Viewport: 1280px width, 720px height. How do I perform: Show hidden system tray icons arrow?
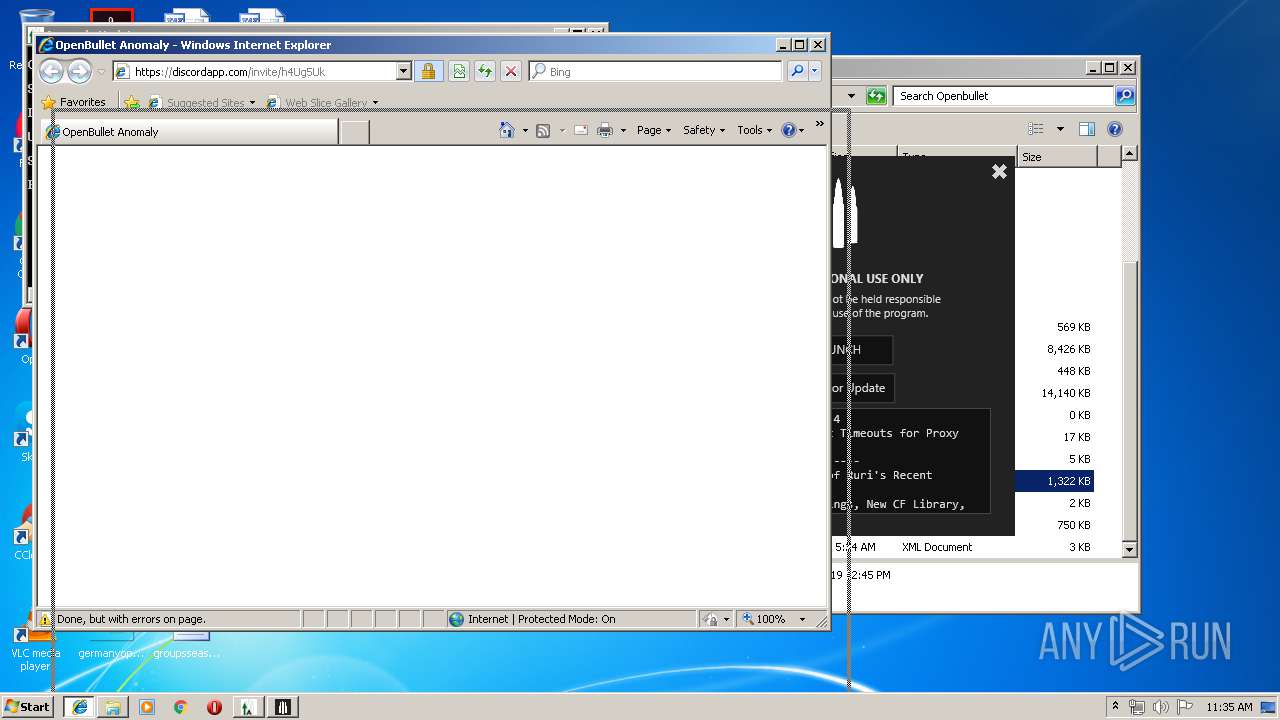click(x=1116, y=706)
